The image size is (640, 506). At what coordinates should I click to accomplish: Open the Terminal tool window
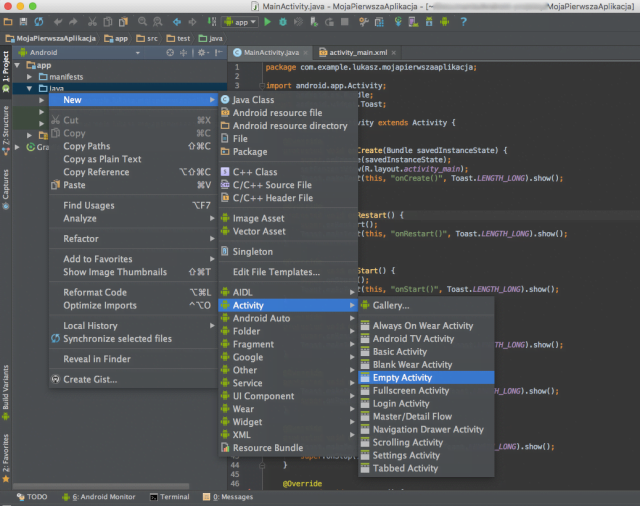click(x=169, y=496)
